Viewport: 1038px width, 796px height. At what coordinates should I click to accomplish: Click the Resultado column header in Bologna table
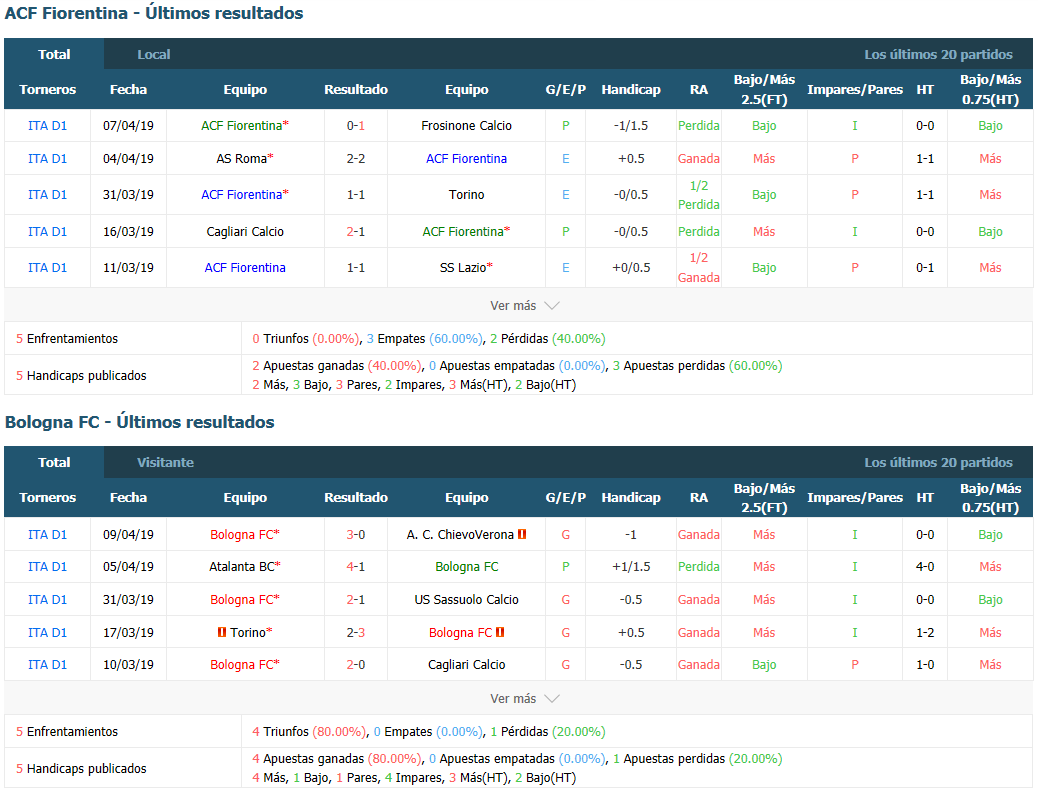tap(356, 497)
